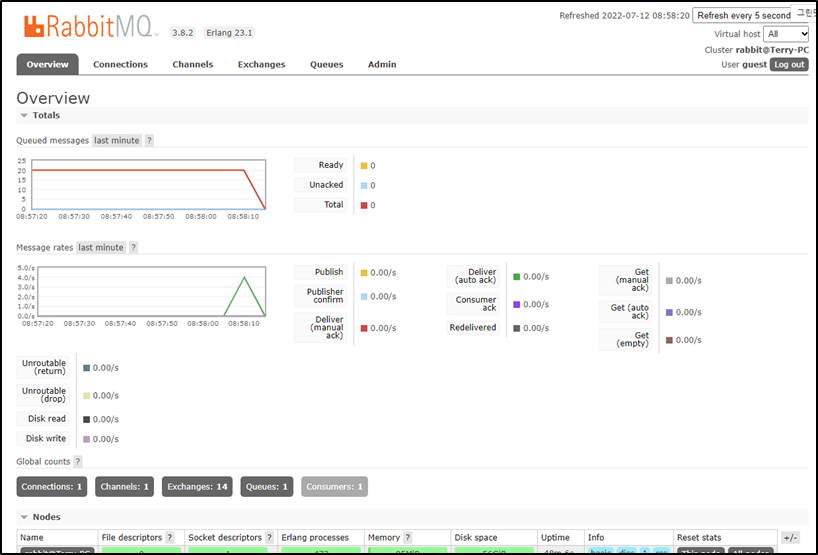Click the Refreshed 2022-07-12 08:58:20 timestamp
Viewport: 818px width, 555px height.
point(624,16)
